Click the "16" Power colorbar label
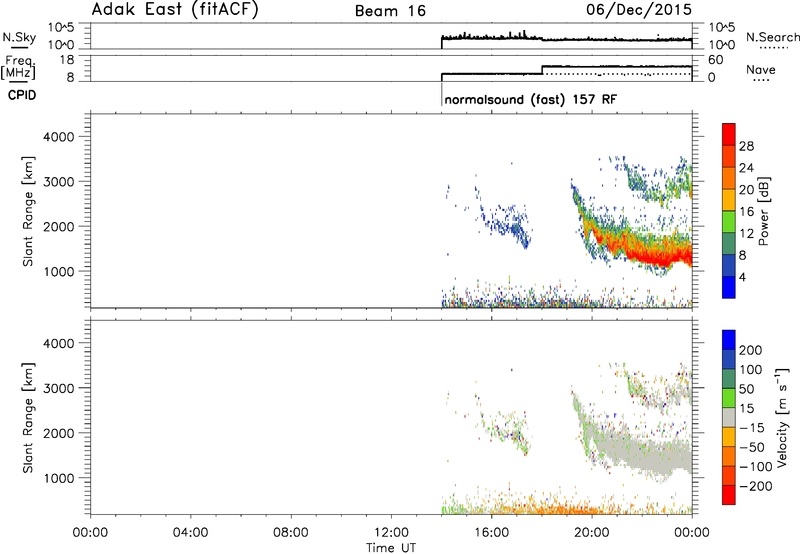 pos(746,212)
